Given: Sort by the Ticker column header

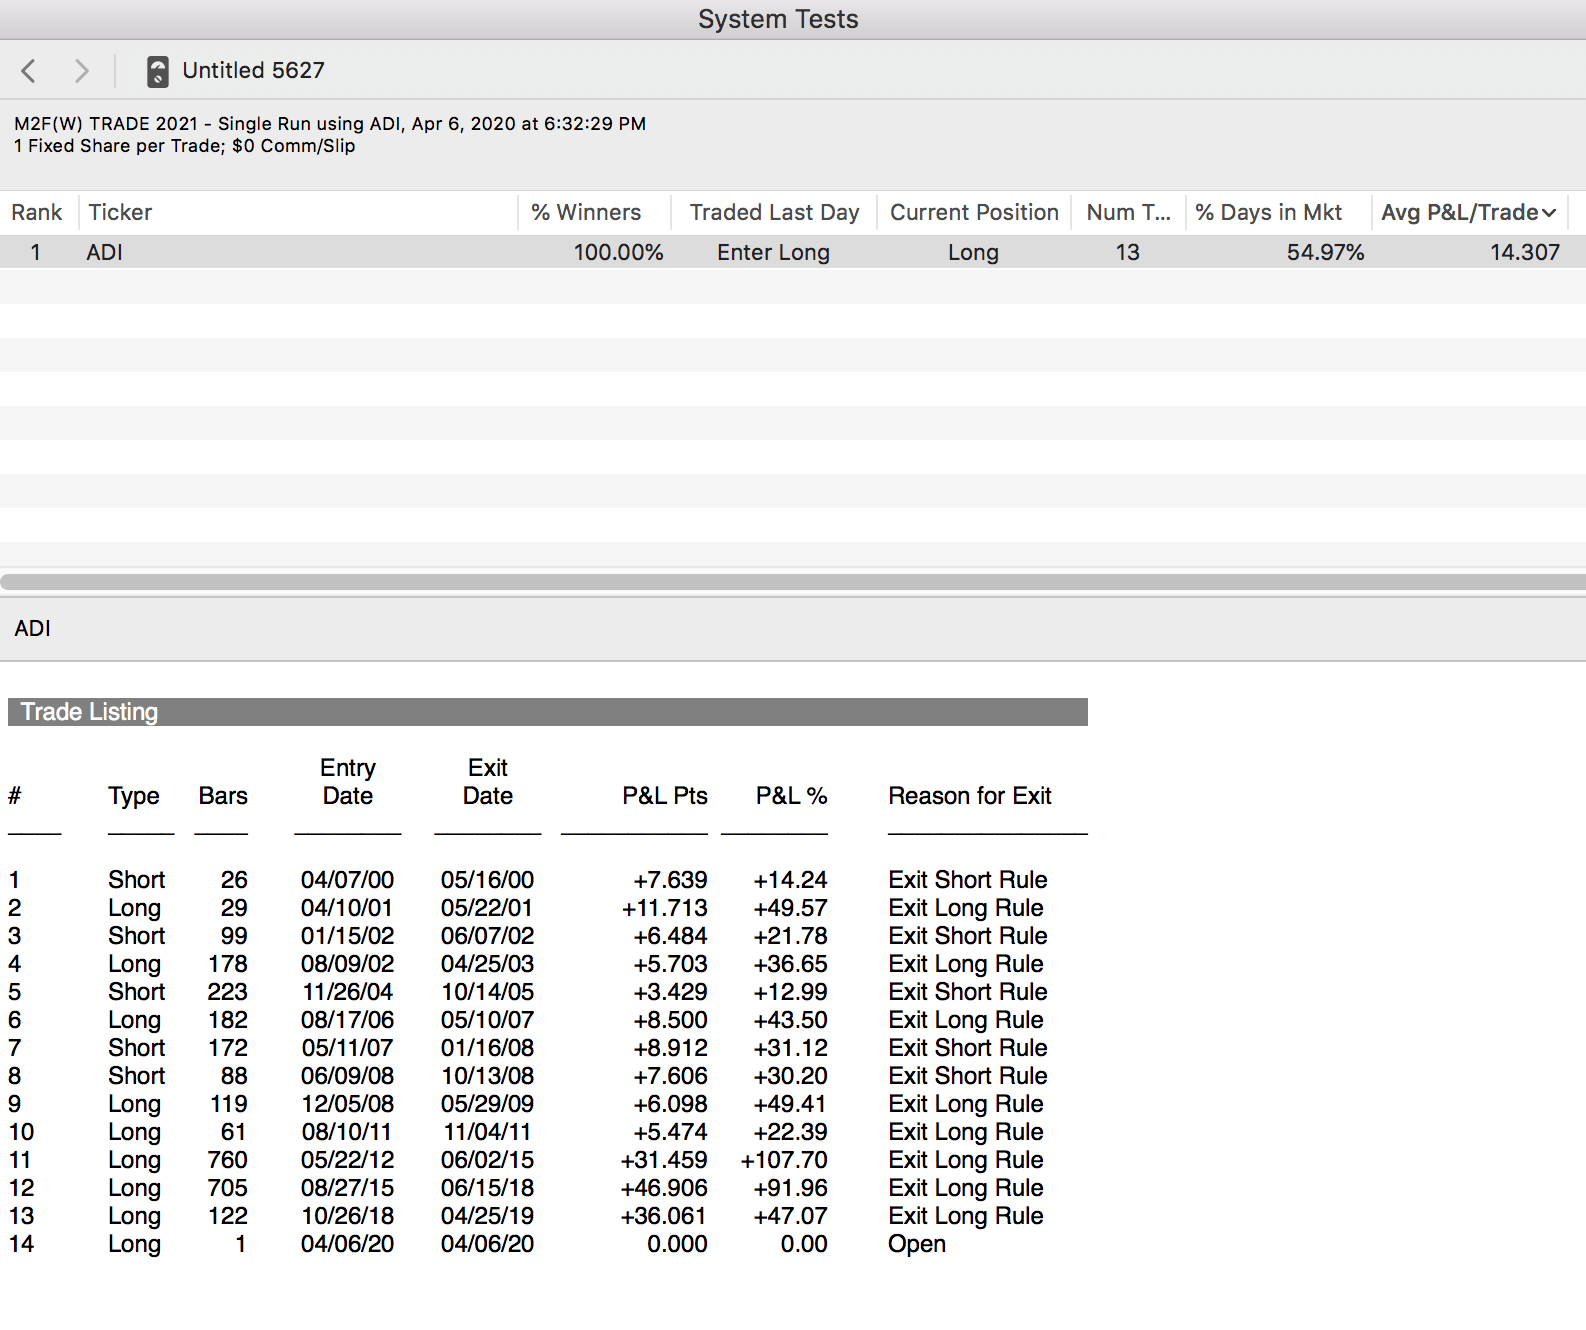Looking at the screenshot, I should click(120, 213).
